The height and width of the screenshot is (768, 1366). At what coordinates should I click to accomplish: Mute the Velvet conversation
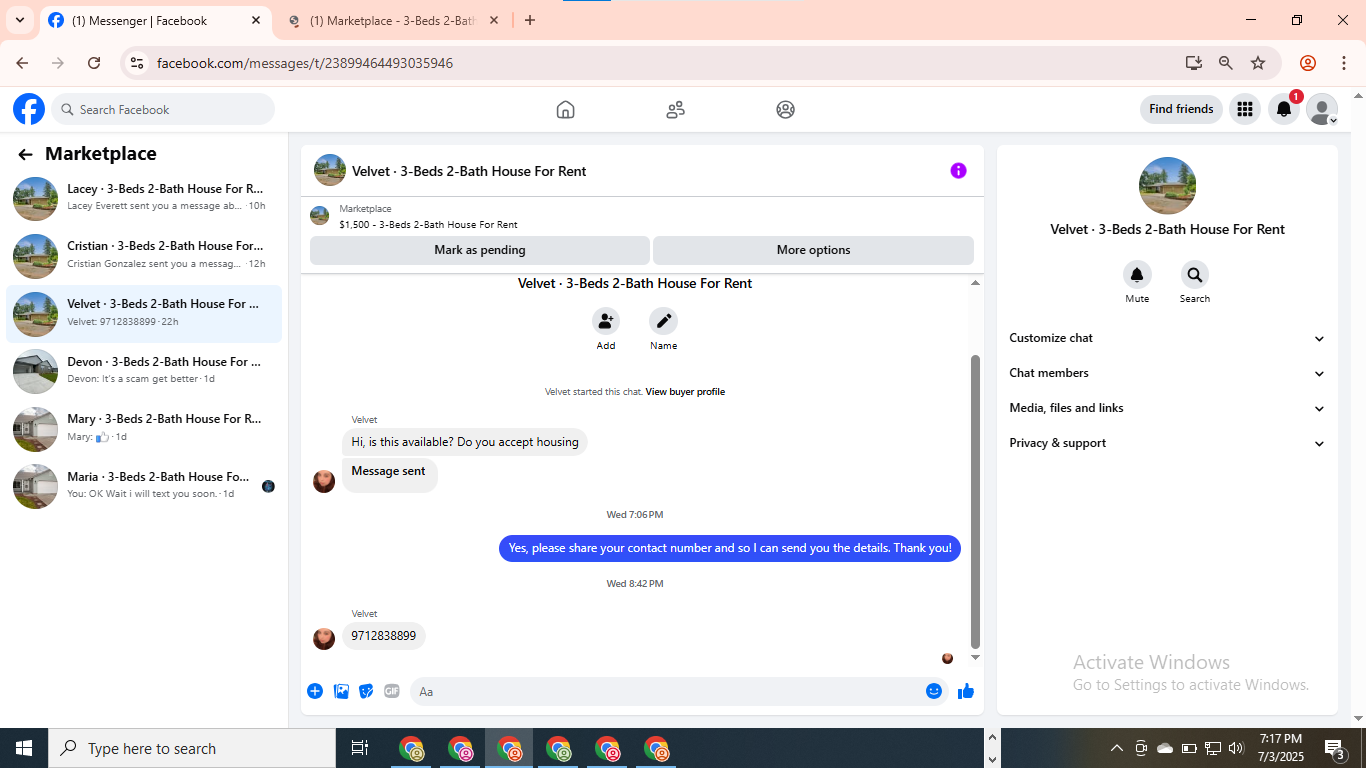pos(1137,275)
